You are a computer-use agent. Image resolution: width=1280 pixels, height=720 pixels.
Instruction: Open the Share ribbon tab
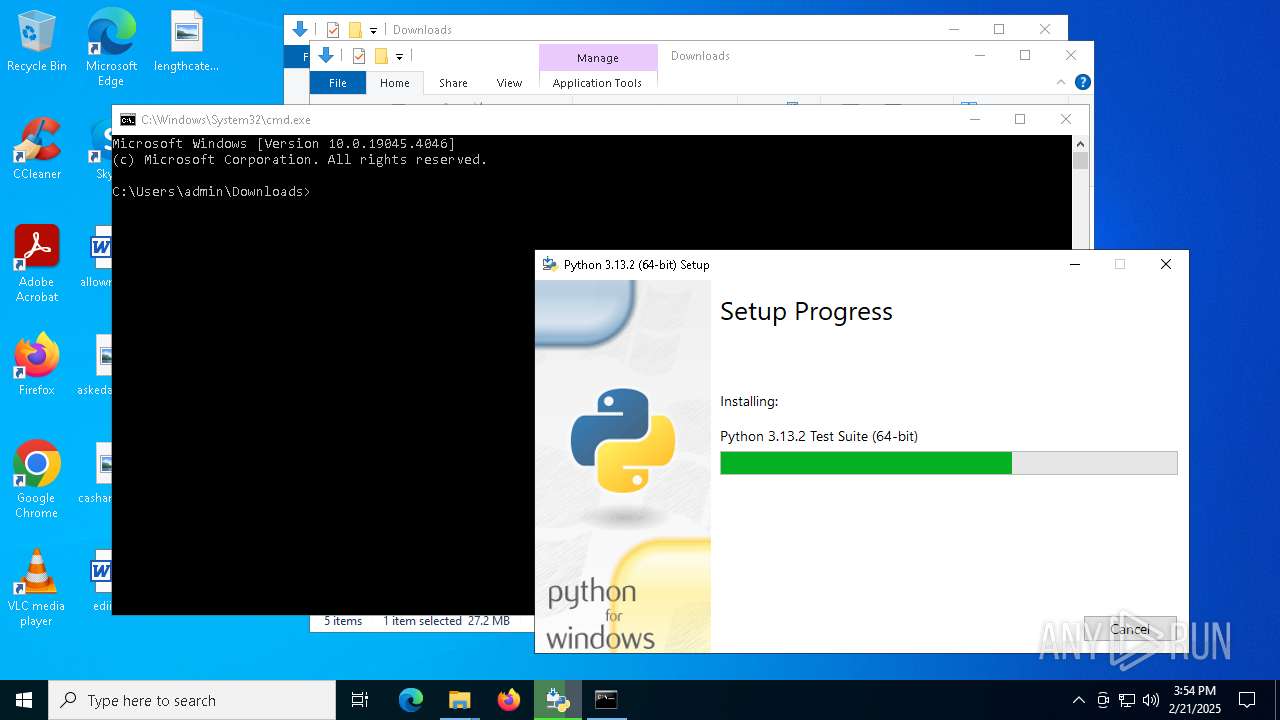[x=453, y=83]
